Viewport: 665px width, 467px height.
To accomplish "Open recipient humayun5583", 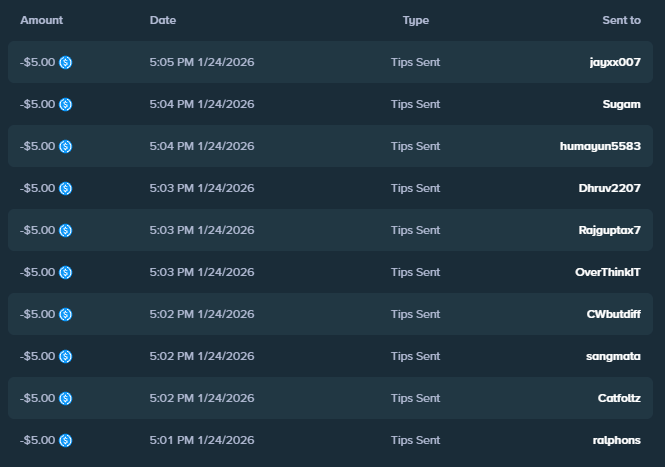I will (600, 146).
